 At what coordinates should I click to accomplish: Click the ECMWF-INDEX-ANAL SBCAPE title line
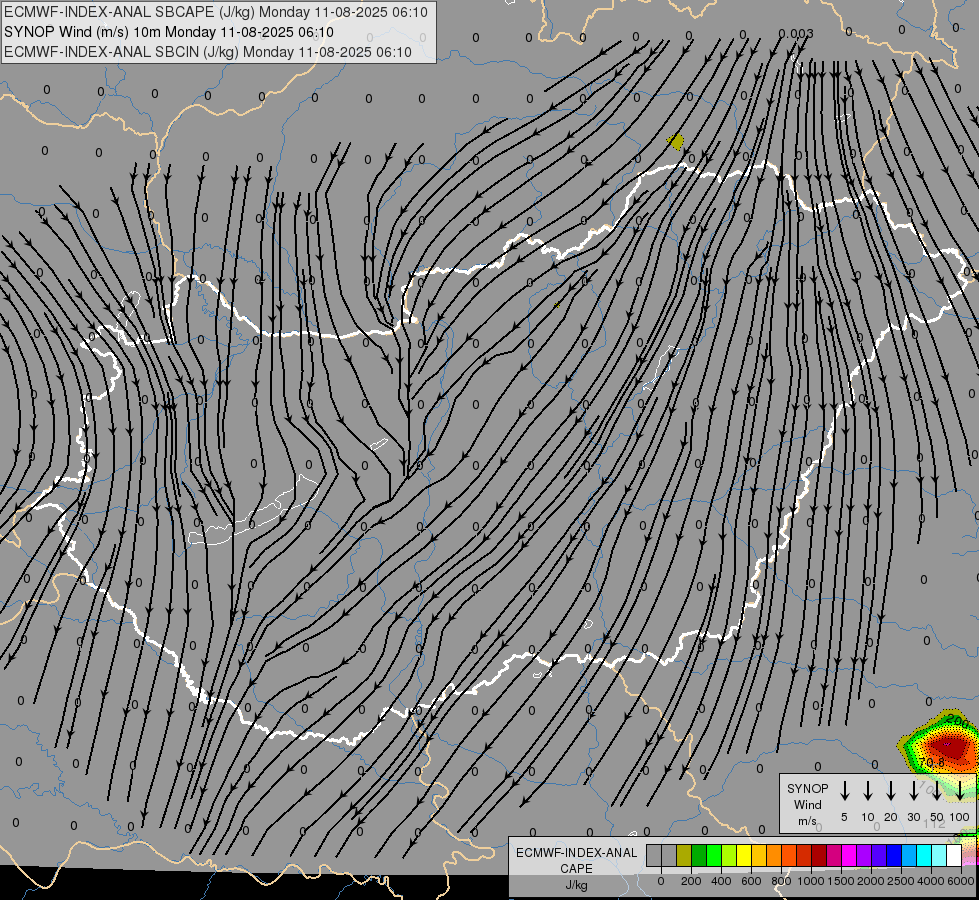tap(215, 12)
